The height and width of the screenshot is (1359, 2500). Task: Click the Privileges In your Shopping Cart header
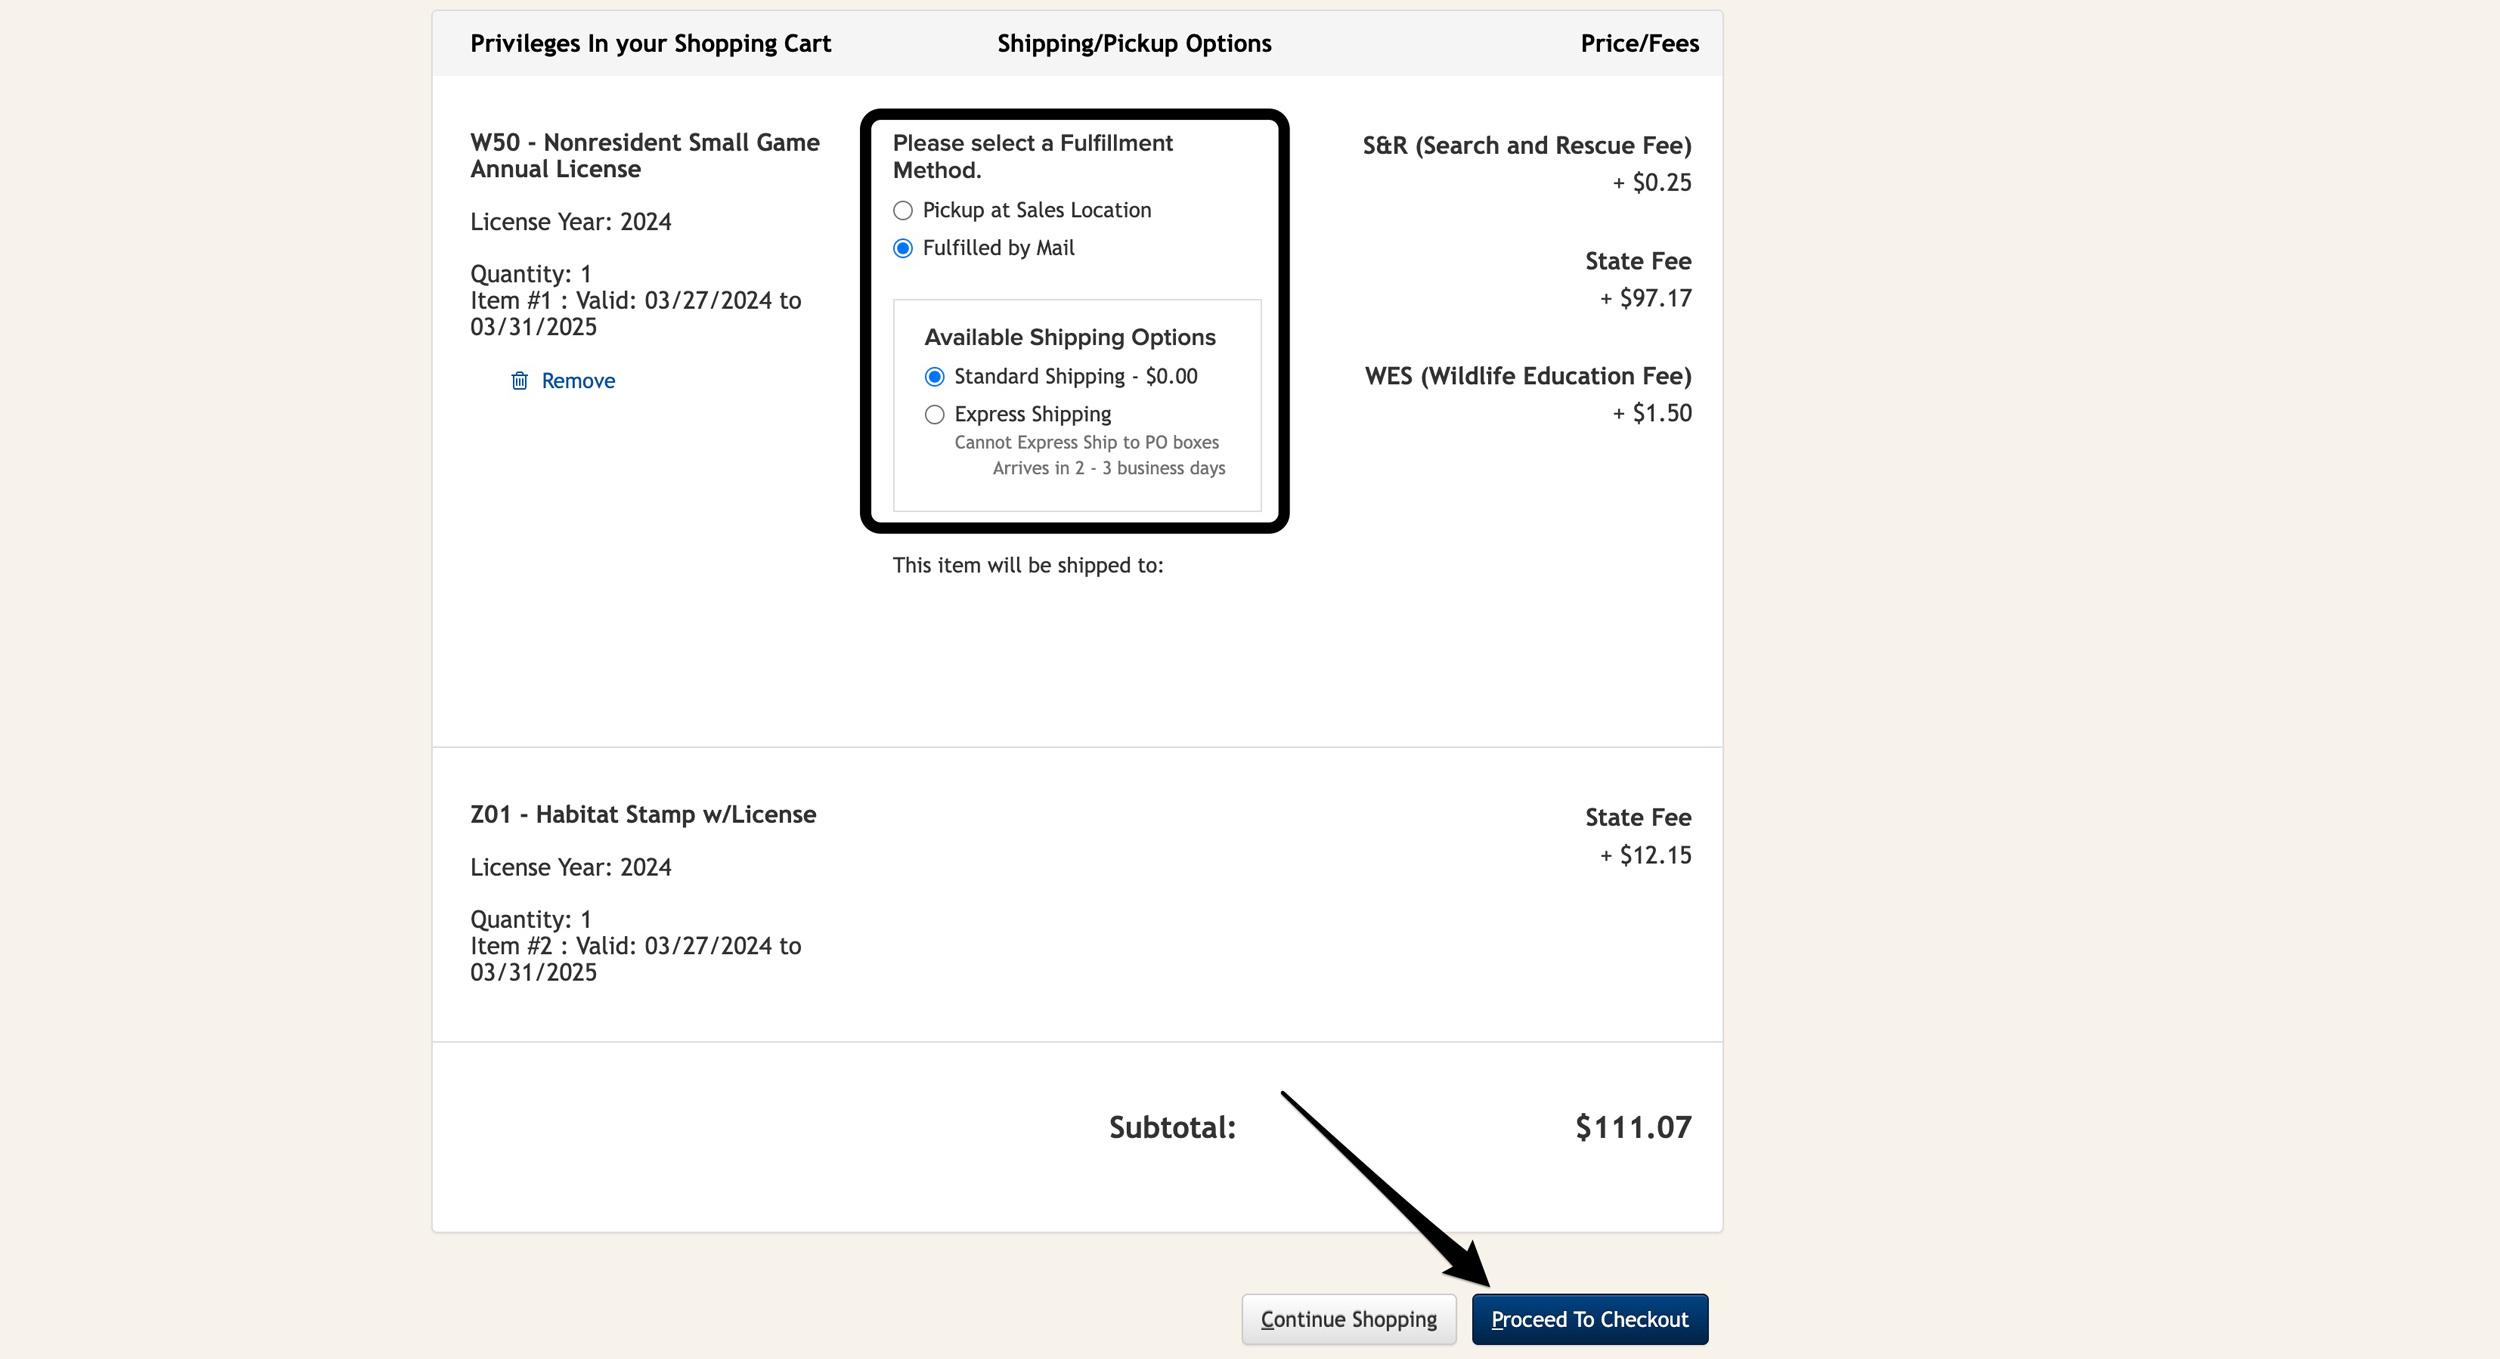pos(650,43)
